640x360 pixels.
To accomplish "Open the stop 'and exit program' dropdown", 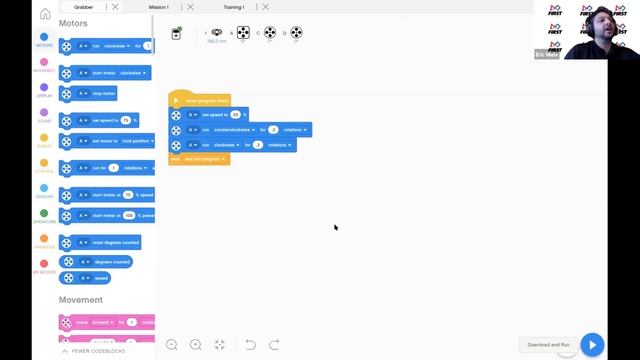I will tap(204, 159).
